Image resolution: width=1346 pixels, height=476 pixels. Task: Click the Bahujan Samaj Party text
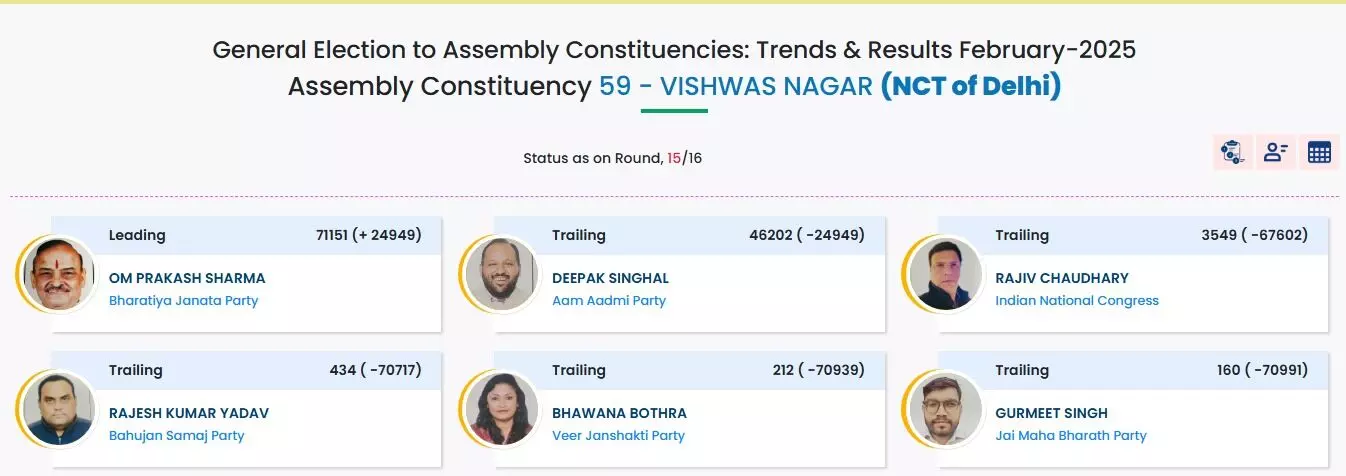(176, 436)
